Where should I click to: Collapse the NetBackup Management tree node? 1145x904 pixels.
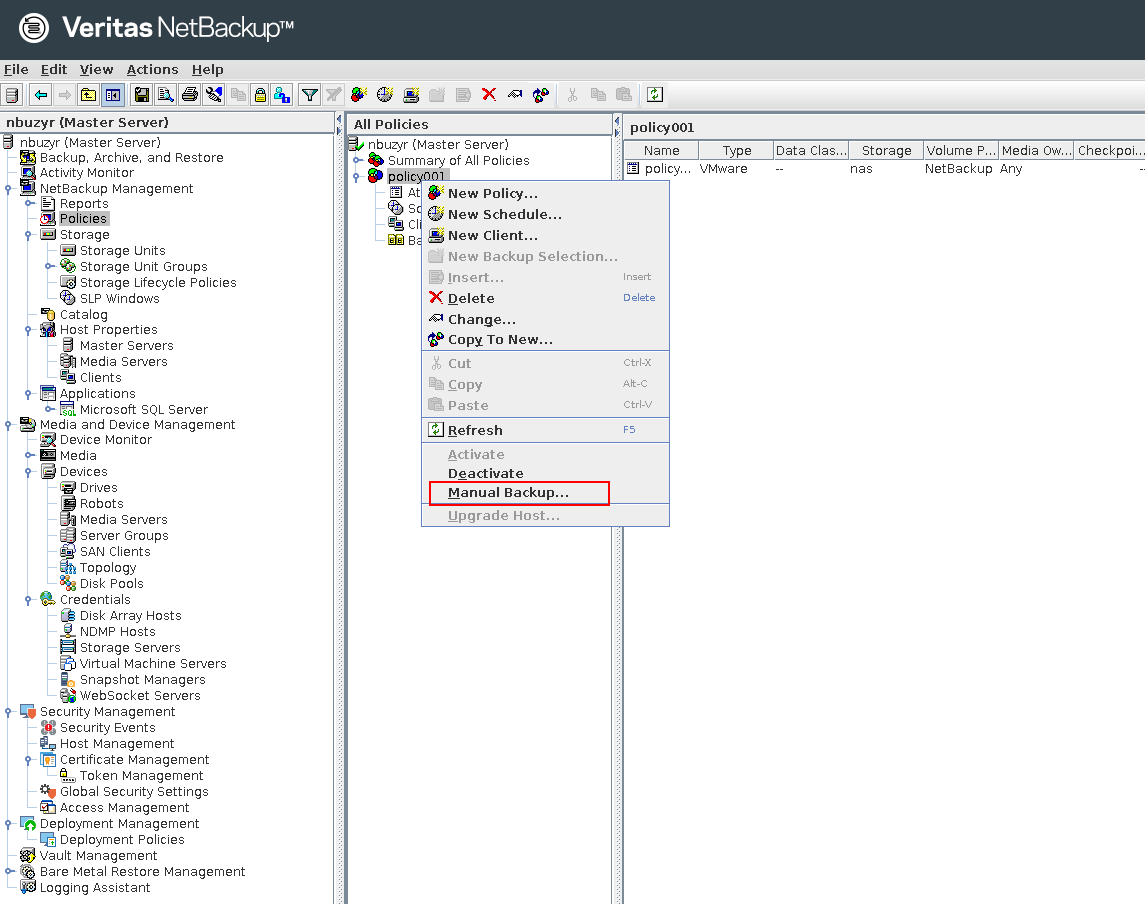tap(8, 189)
